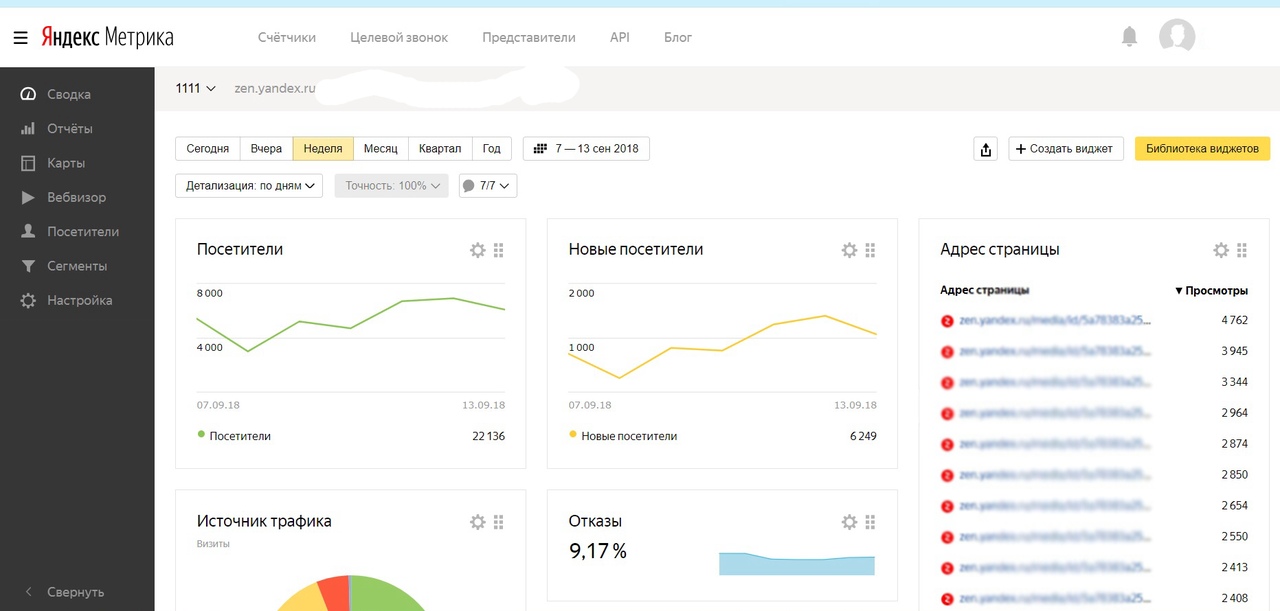The height and width of the screenshot is (611, 1280).
Task: Click drag handle icon on Адрес страницы widget
Action: [x=1242, y=250]
